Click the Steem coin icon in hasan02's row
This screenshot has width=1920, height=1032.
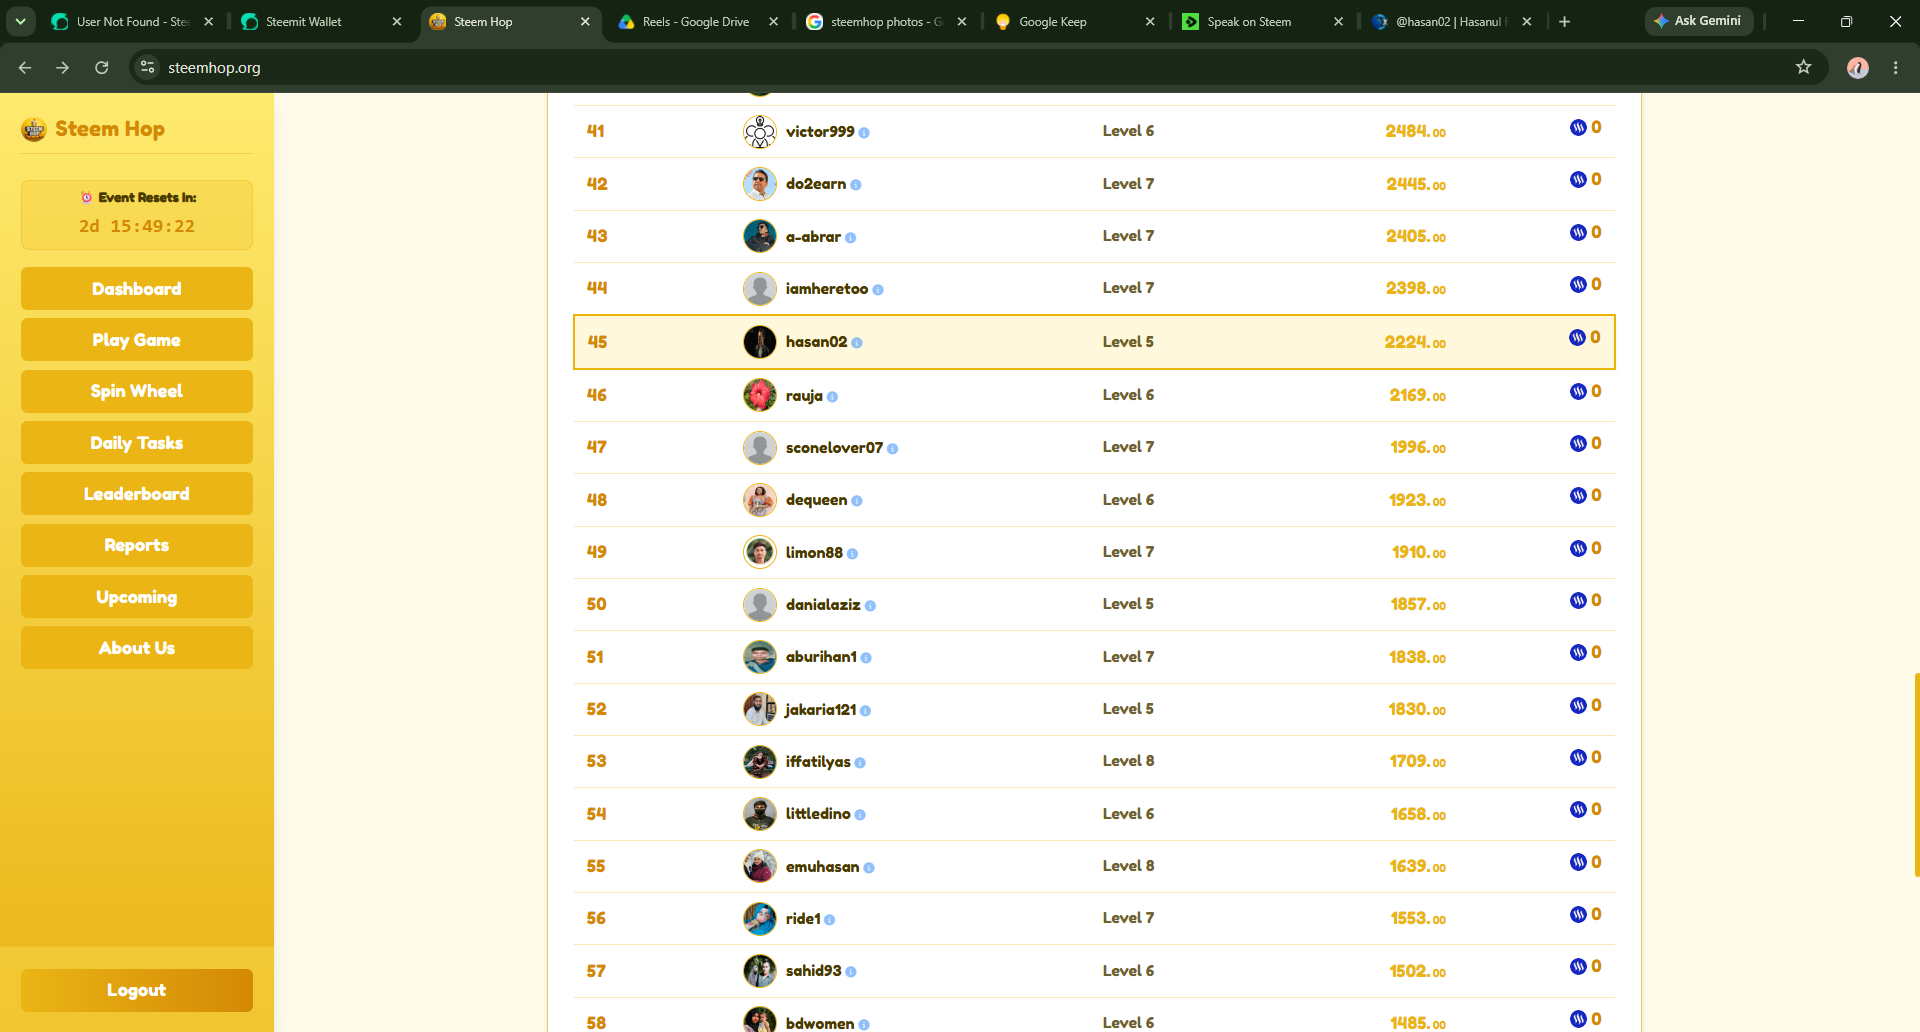click(1577, 338)
